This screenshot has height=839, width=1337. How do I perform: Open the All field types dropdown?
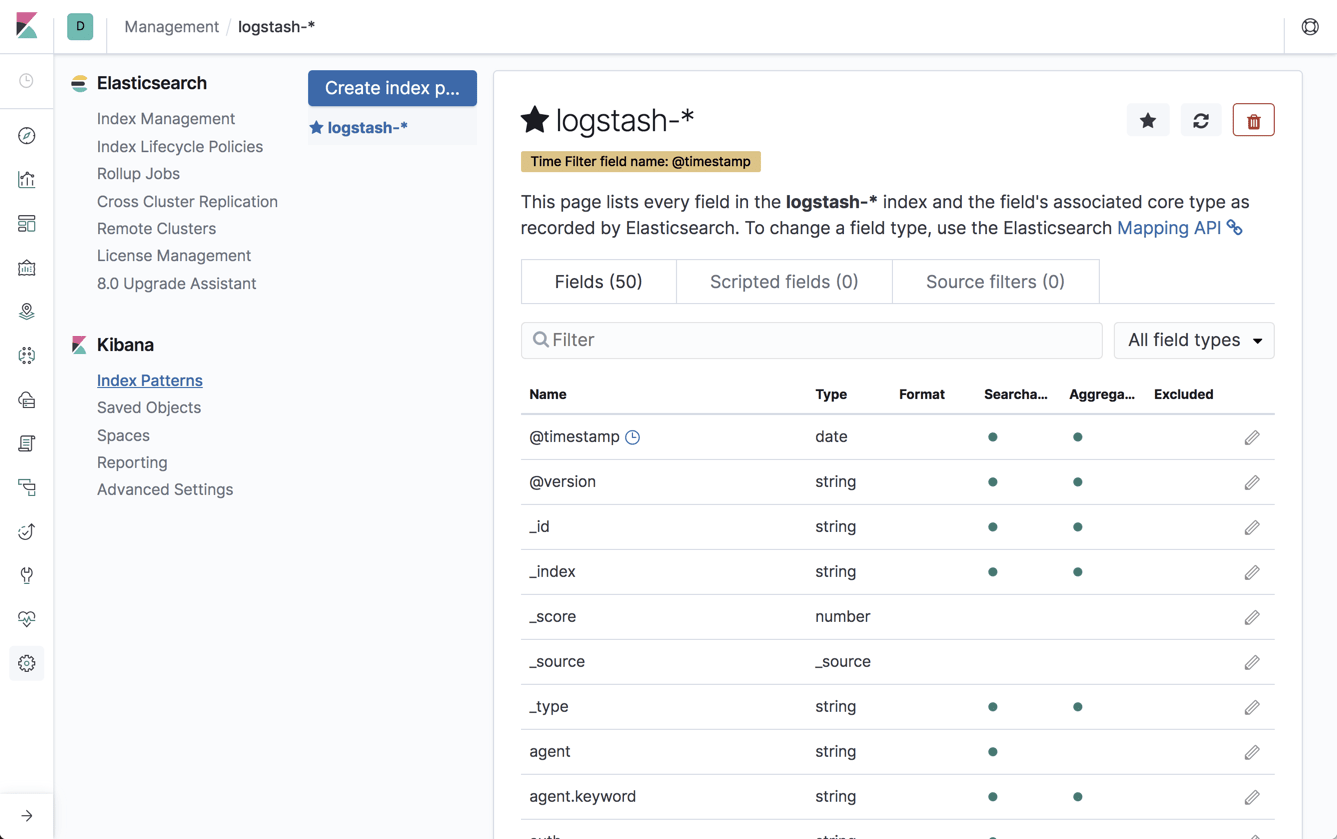click(x=1193, y=341)
